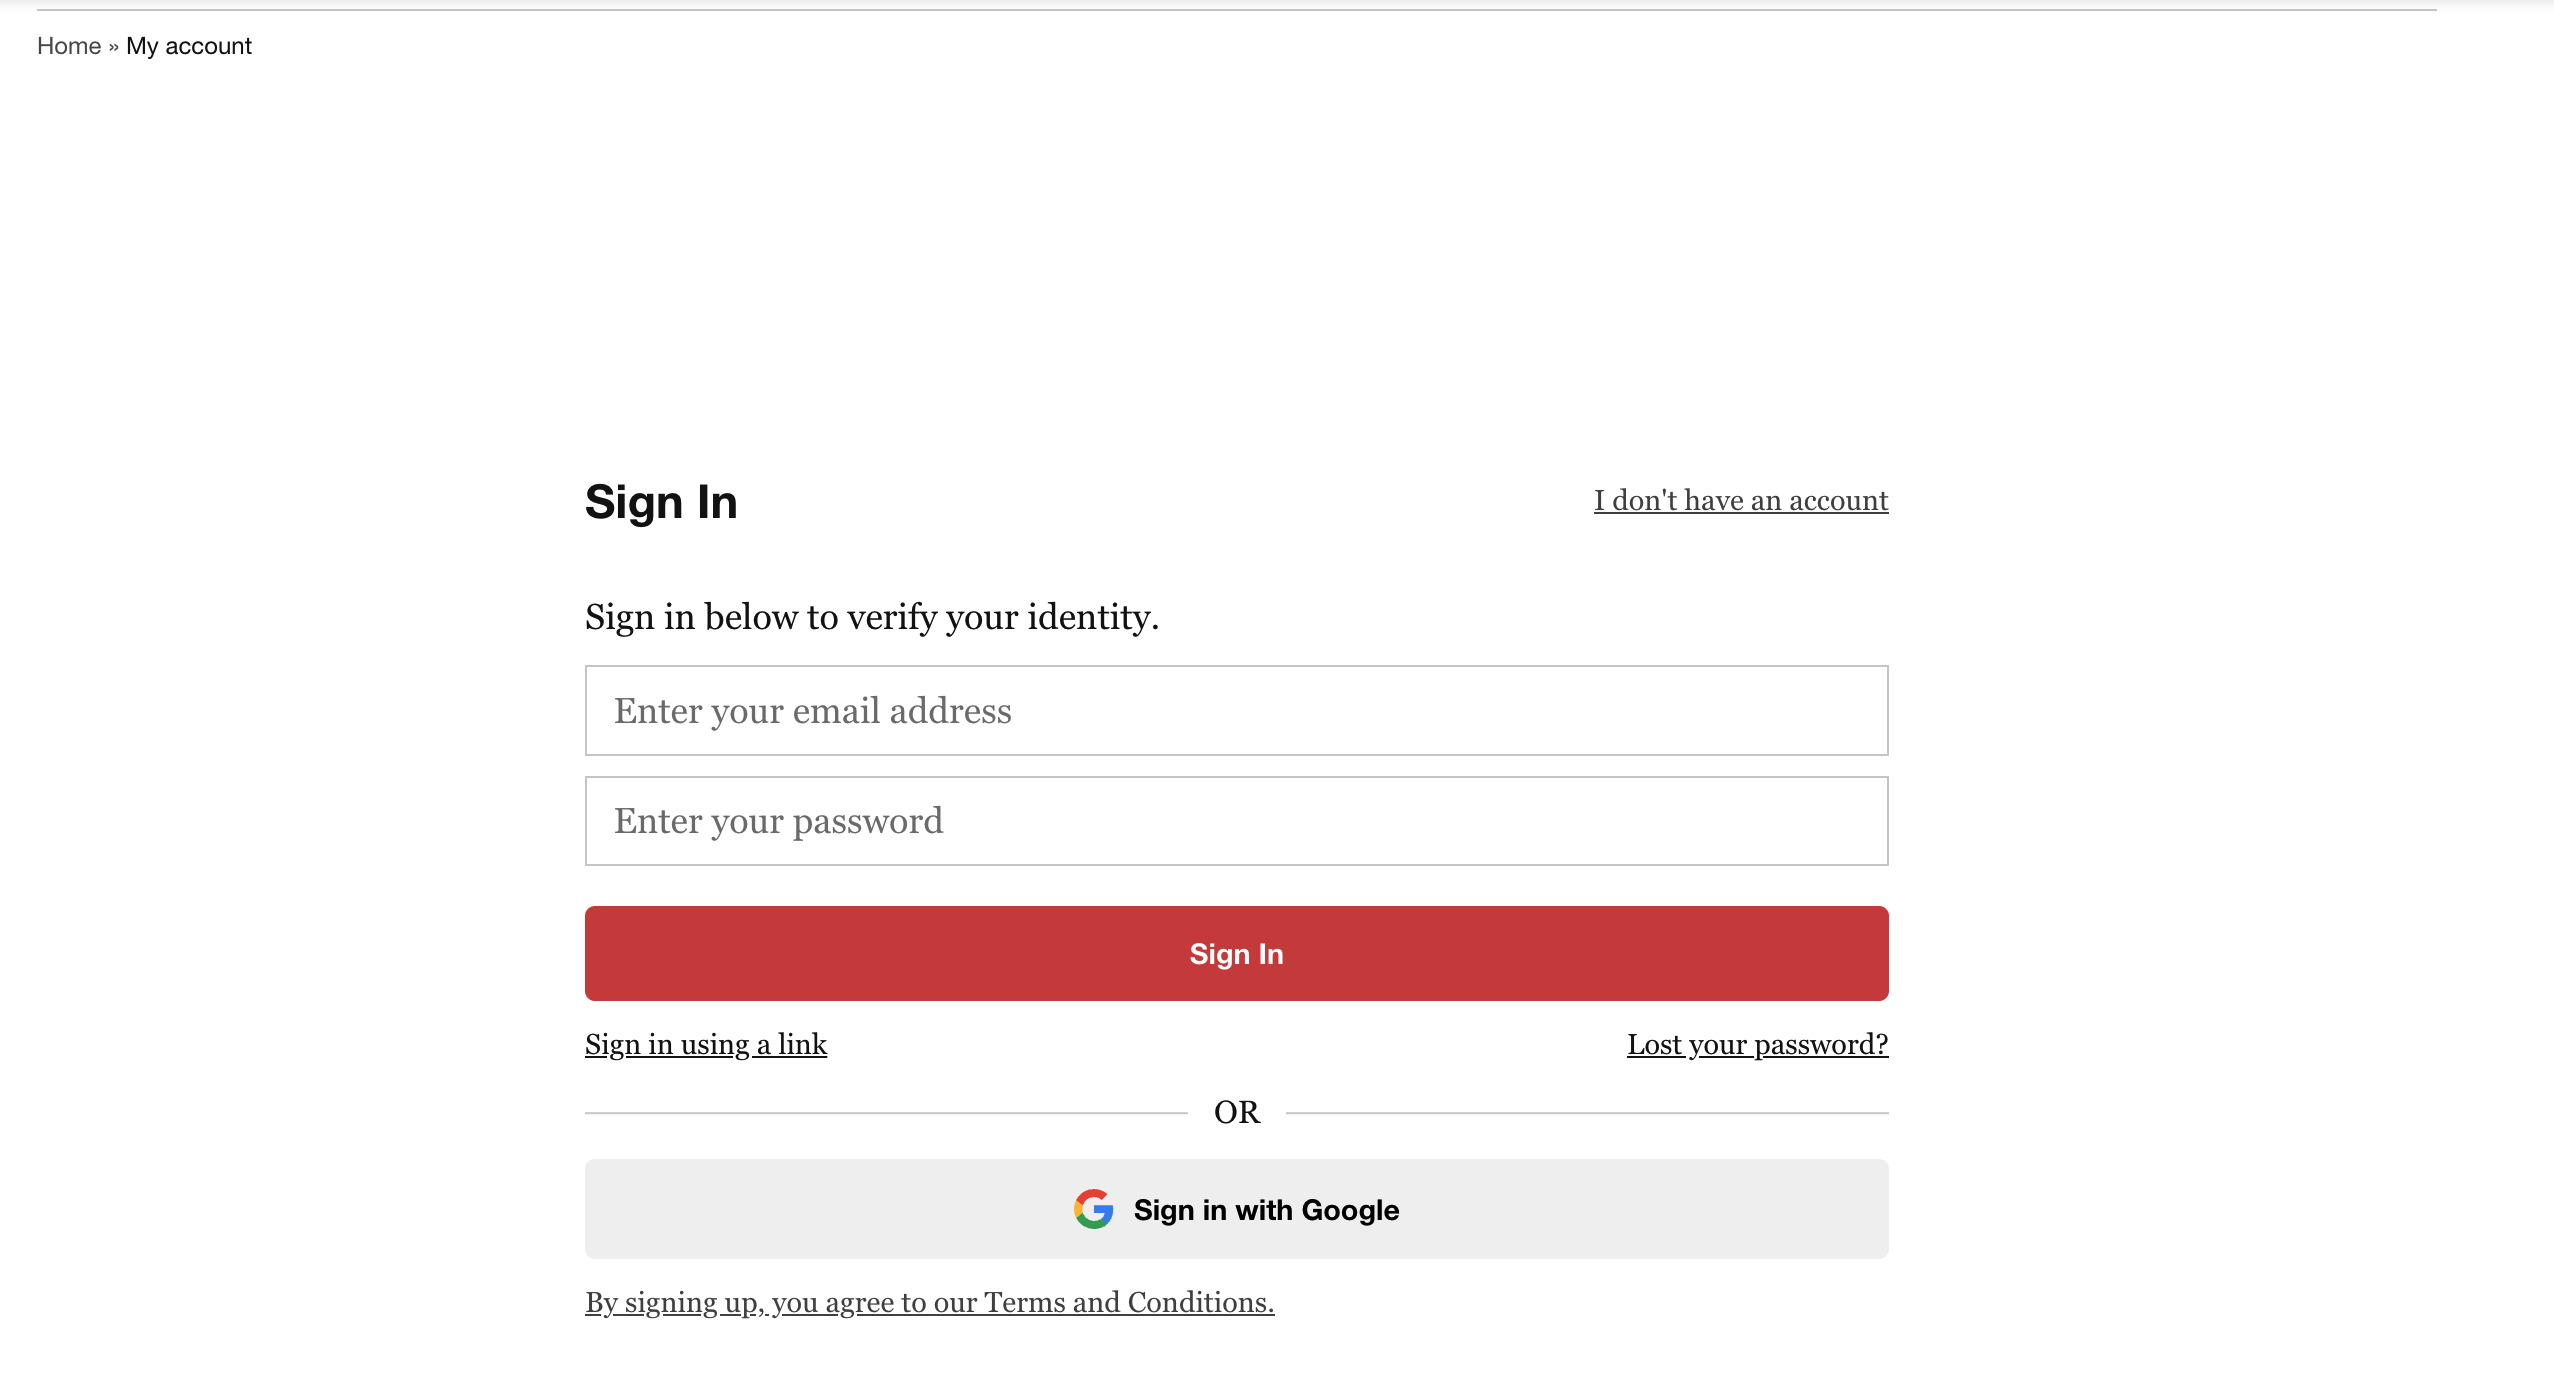Focus the password input field
The width and height of the screenshot is (2554, 1392).
1236,821
